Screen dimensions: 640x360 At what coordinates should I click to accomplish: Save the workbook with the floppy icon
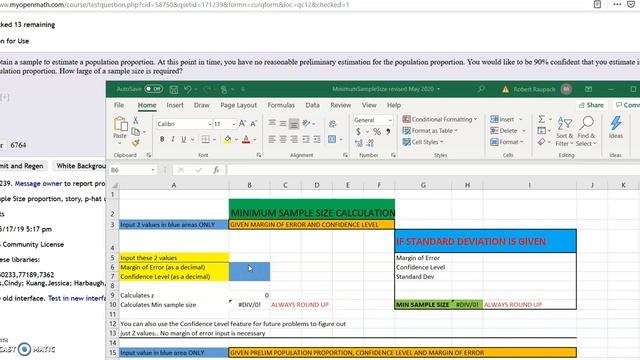tap(174, 89)
